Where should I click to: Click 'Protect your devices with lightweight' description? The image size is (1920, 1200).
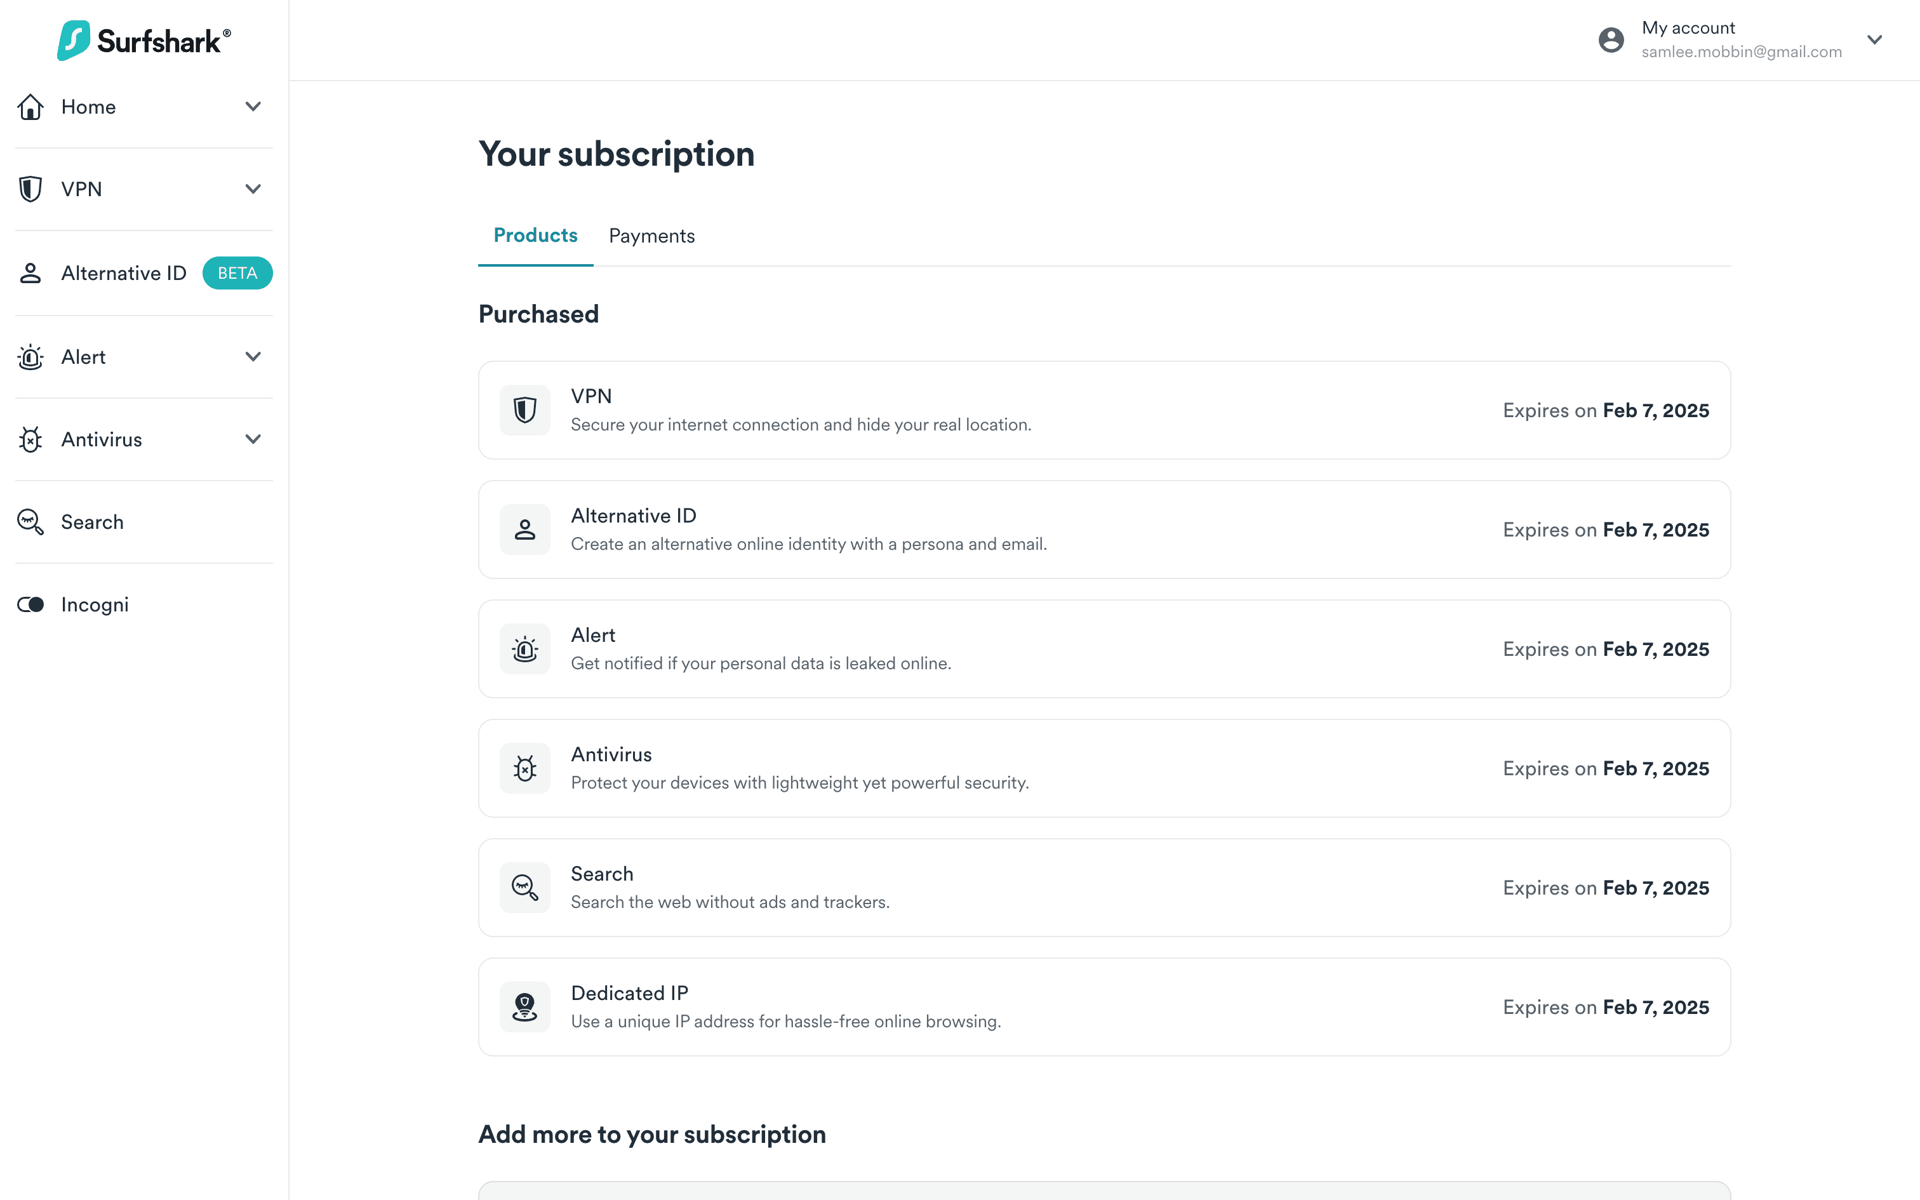(x=800, y=783)
